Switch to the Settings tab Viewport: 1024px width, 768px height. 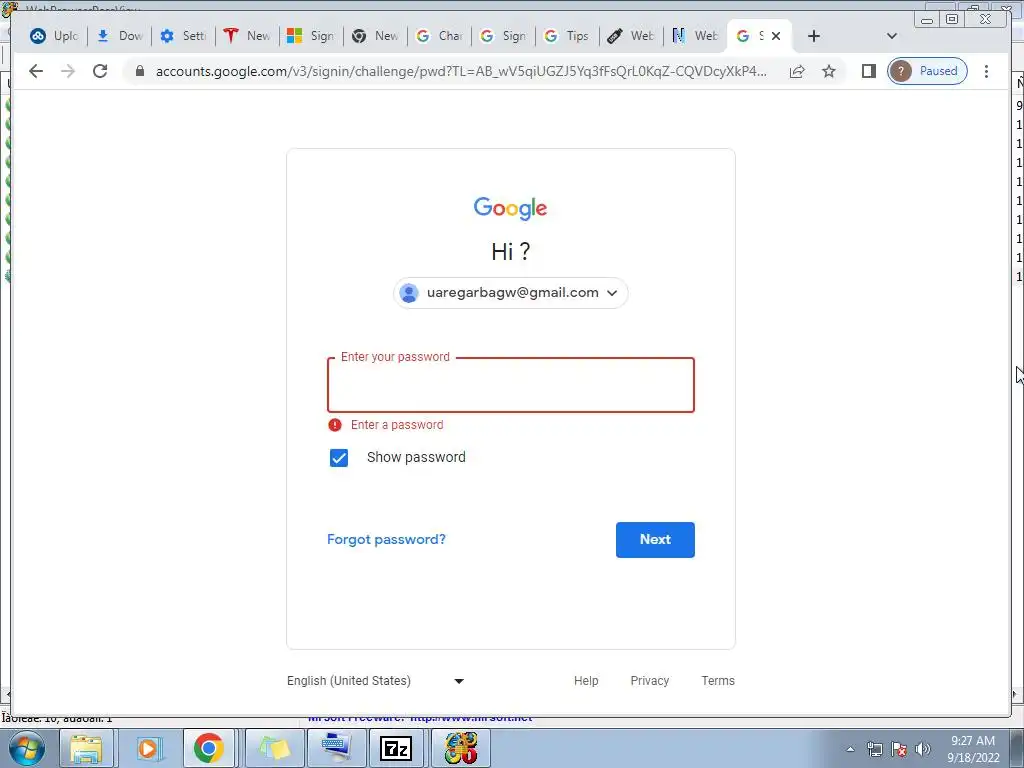[x=184, y=37]
